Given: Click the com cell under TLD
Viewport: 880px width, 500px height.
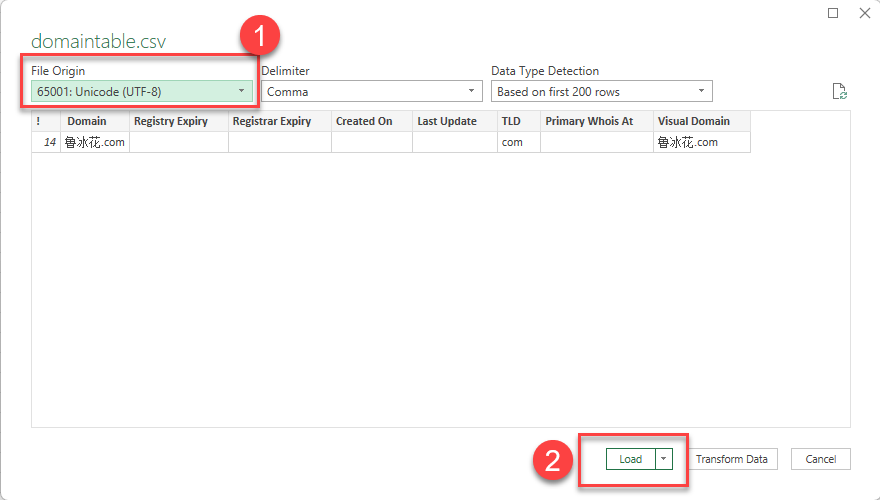Looking at the screenshot, I should 519,142.
